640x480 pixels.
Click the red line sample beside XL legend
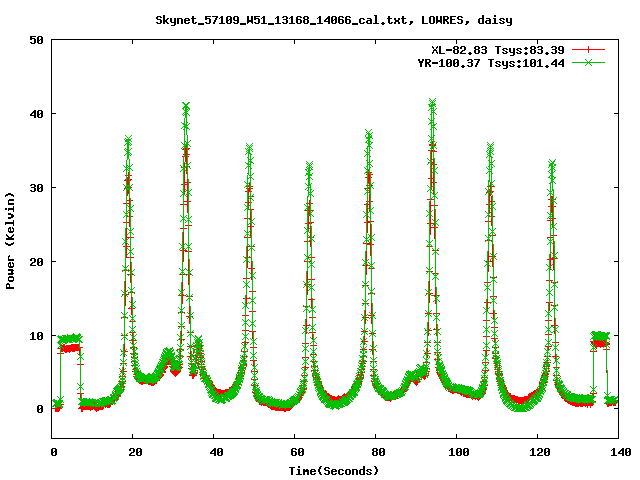[588, 50]
